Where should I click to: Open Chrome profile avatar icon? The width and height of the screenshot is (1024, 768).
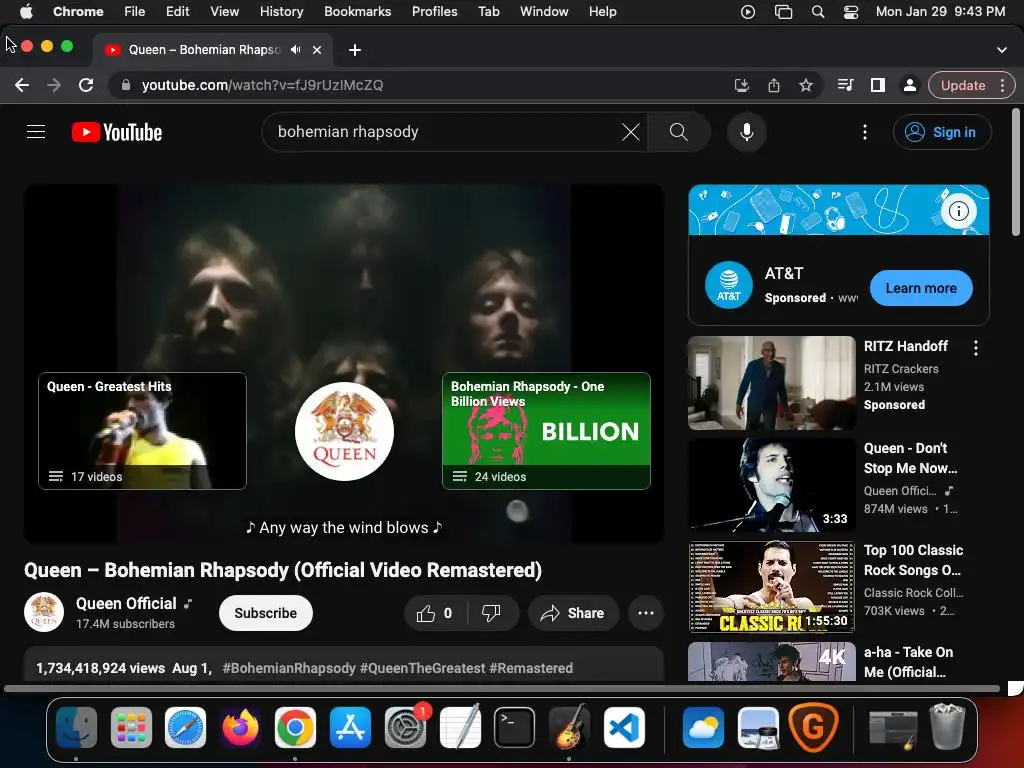(909, 85)
